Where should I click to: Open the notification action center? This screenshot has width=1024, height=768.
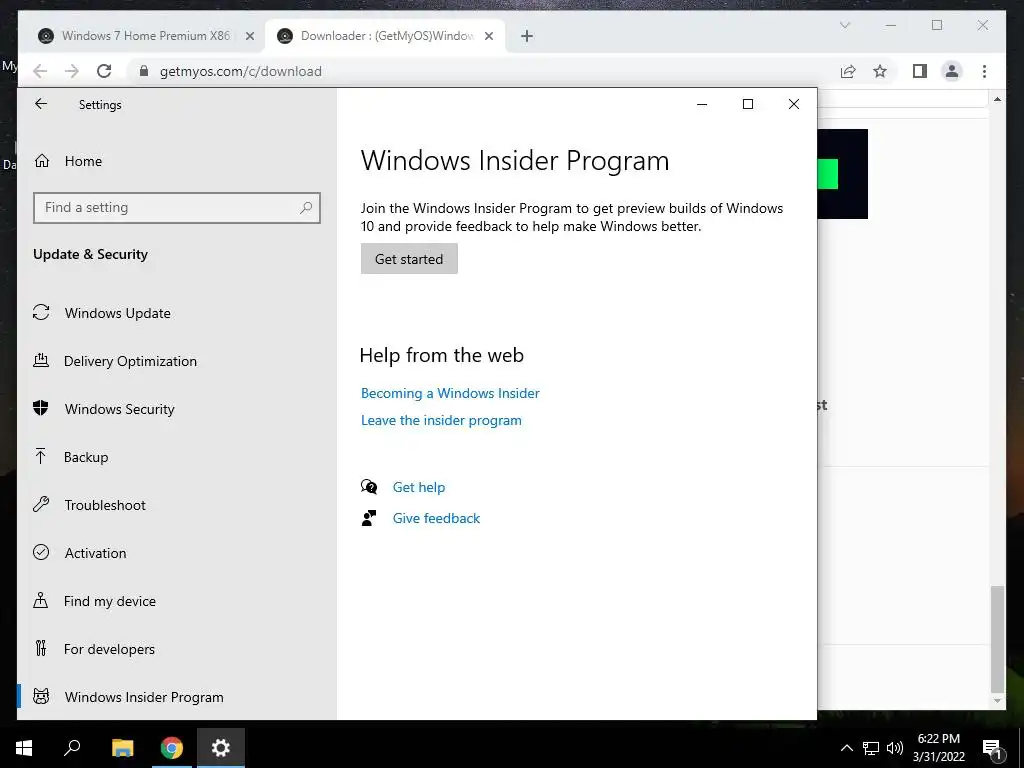point(993,748)
